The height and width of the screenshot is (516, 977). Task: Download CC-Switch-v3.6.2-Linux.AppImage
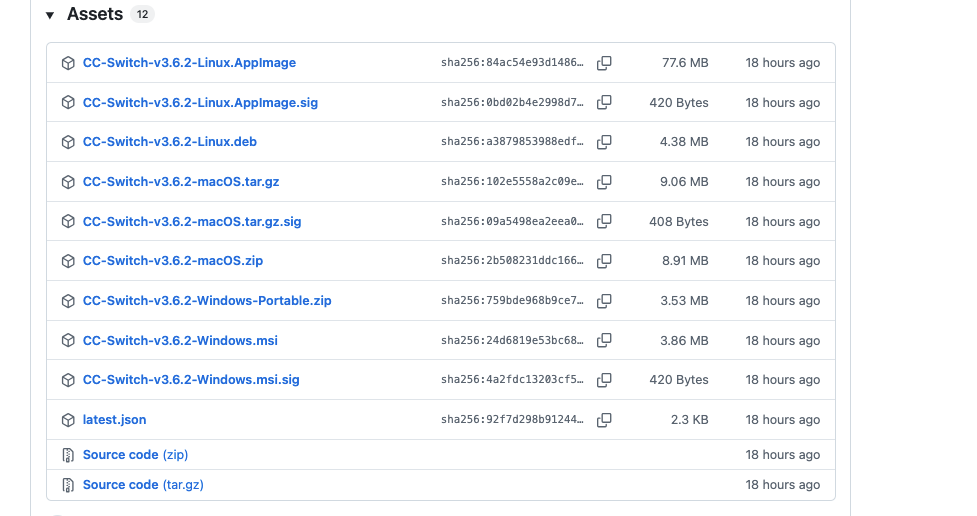[189, 63]
